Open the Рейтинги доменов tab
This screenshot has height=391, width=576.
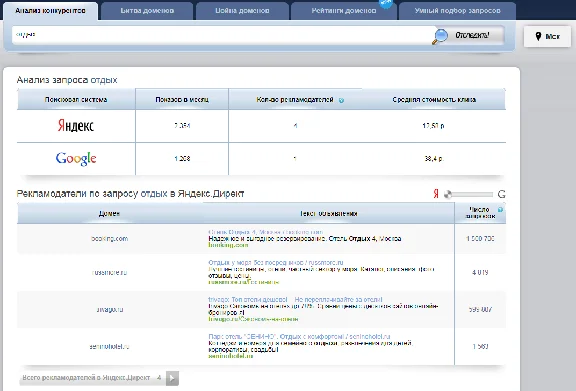(344, 11)
